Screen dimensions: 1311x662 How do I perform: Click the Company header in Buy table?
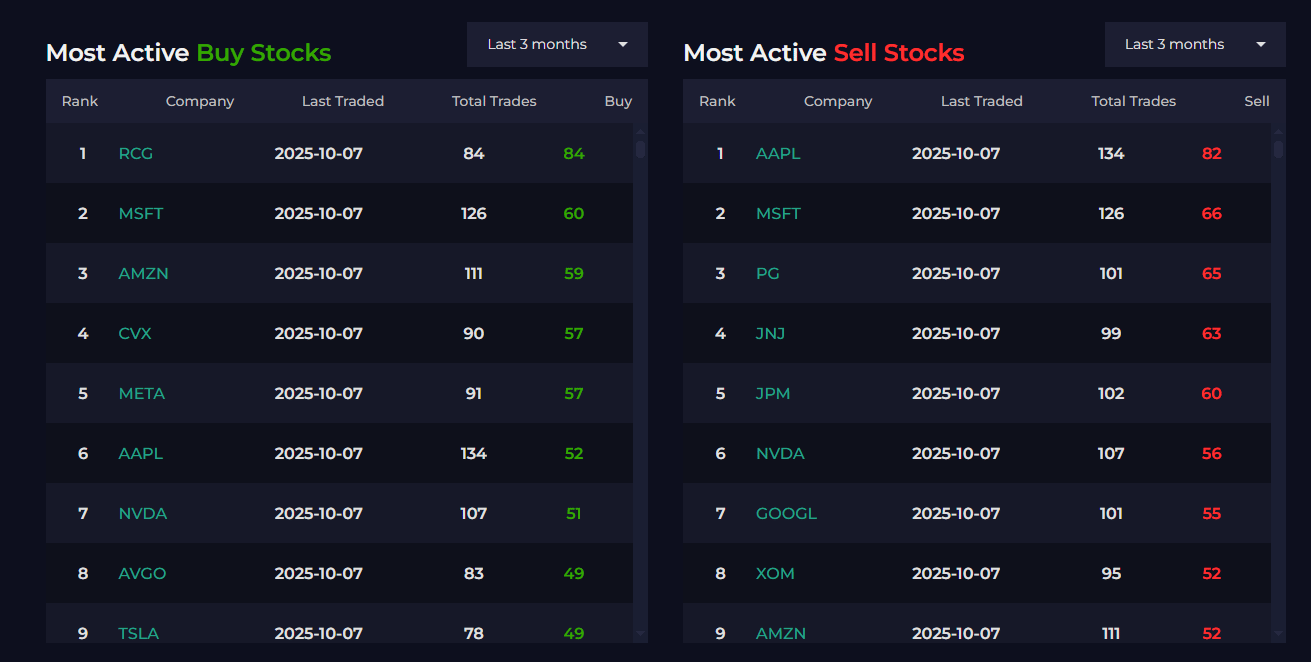pyautogui.click(x=200, y=101)
